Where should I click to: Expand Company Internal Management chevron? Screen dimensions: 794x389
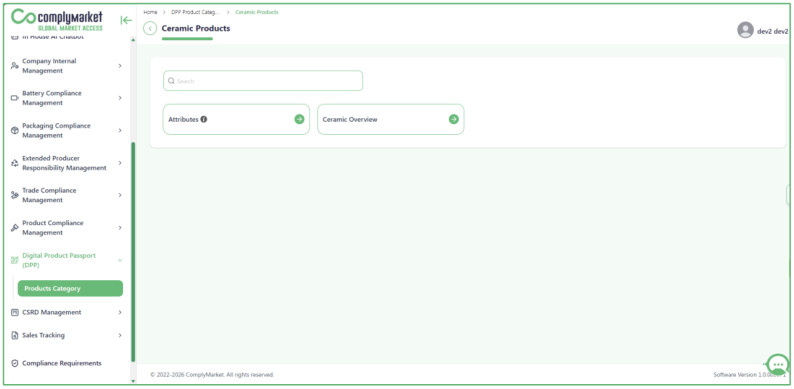[x=120, y=66]
